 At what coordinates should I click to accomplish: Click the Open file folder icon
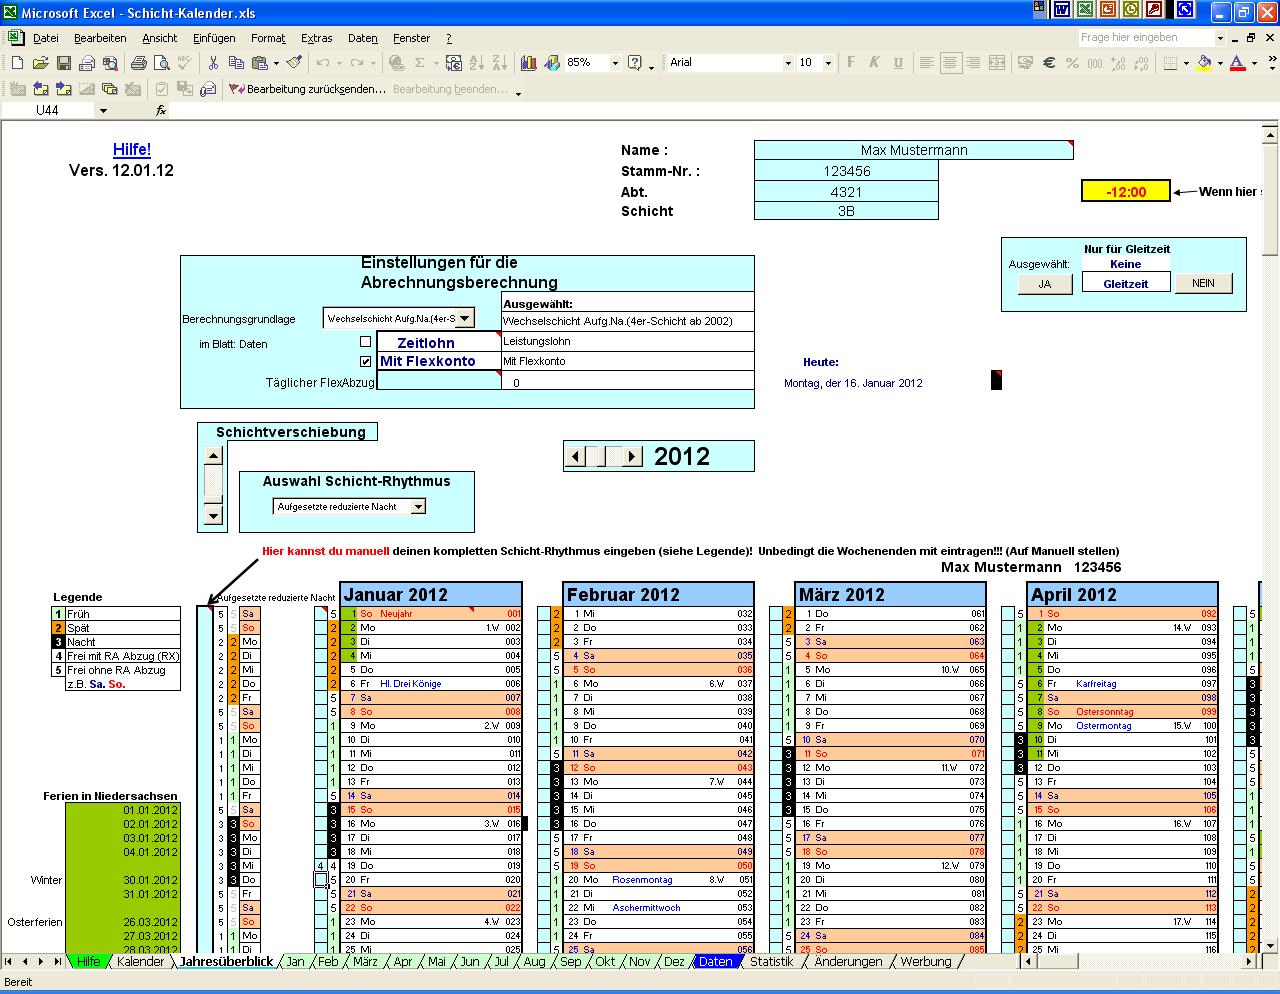tap(40, 62)
